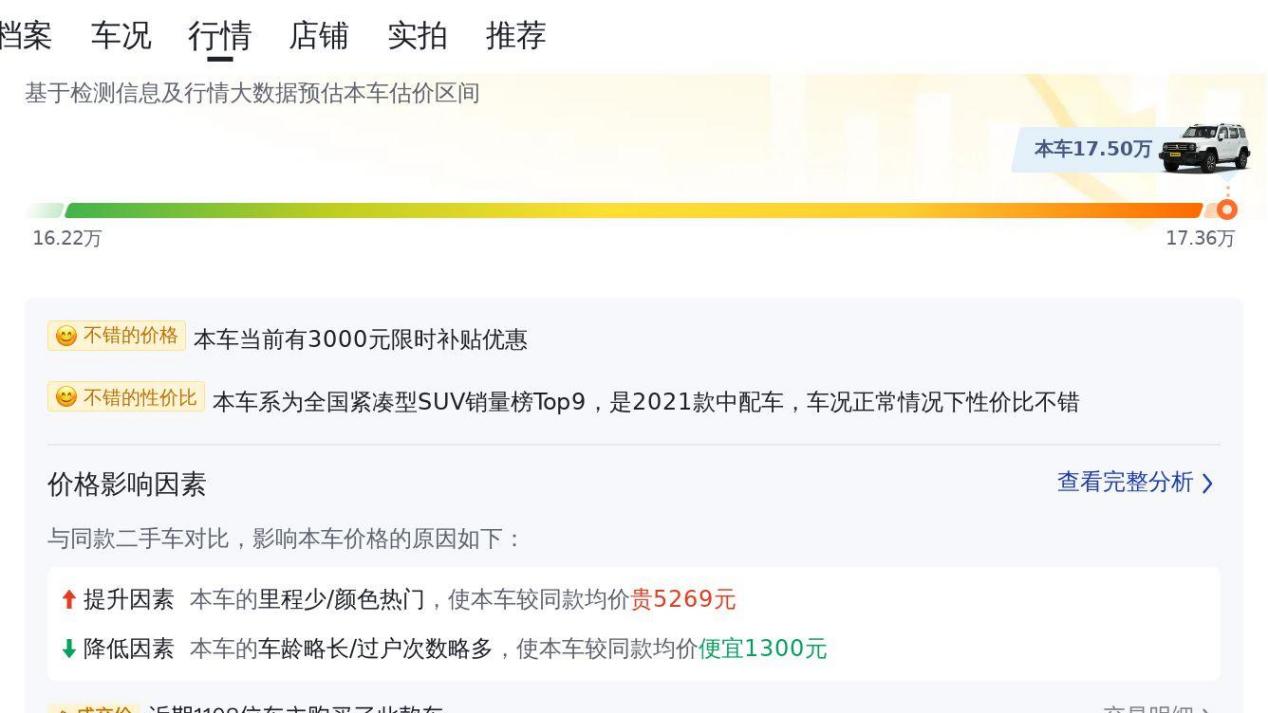Click the 贵5269元 price difference text
The height and width of the screenshot is (713, 1268).
(683, 599)
